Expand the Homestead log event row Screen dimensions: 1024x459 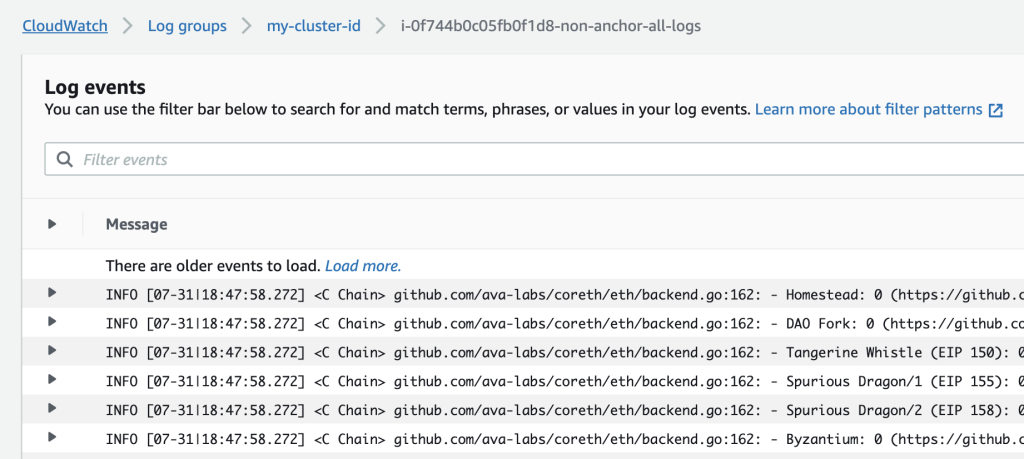point(52,293)
